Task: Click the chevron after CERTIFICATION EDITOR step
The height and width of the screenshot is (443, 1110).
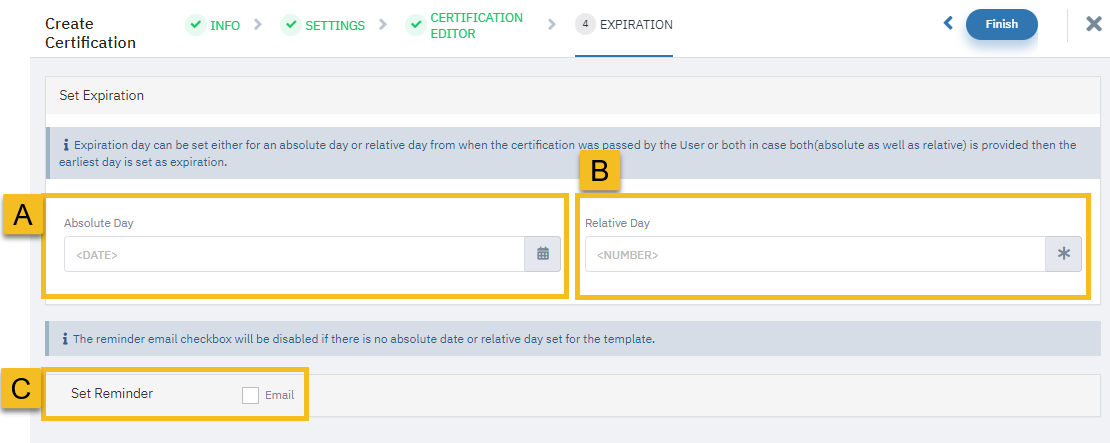Action: [x=551, y=25]
